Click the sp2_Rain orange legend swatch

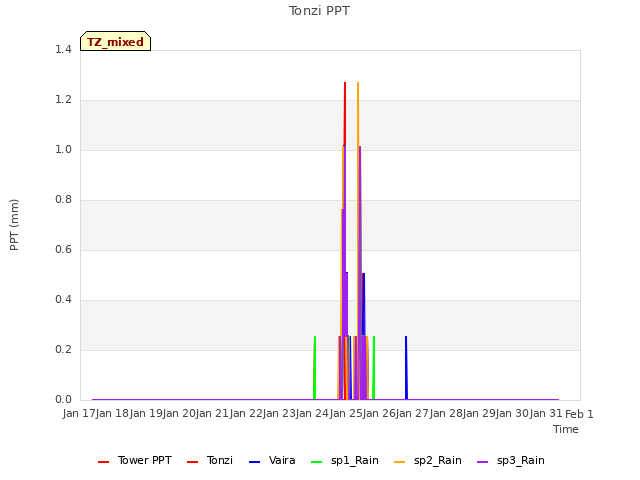pyautogui.click(x=400, y=462)
